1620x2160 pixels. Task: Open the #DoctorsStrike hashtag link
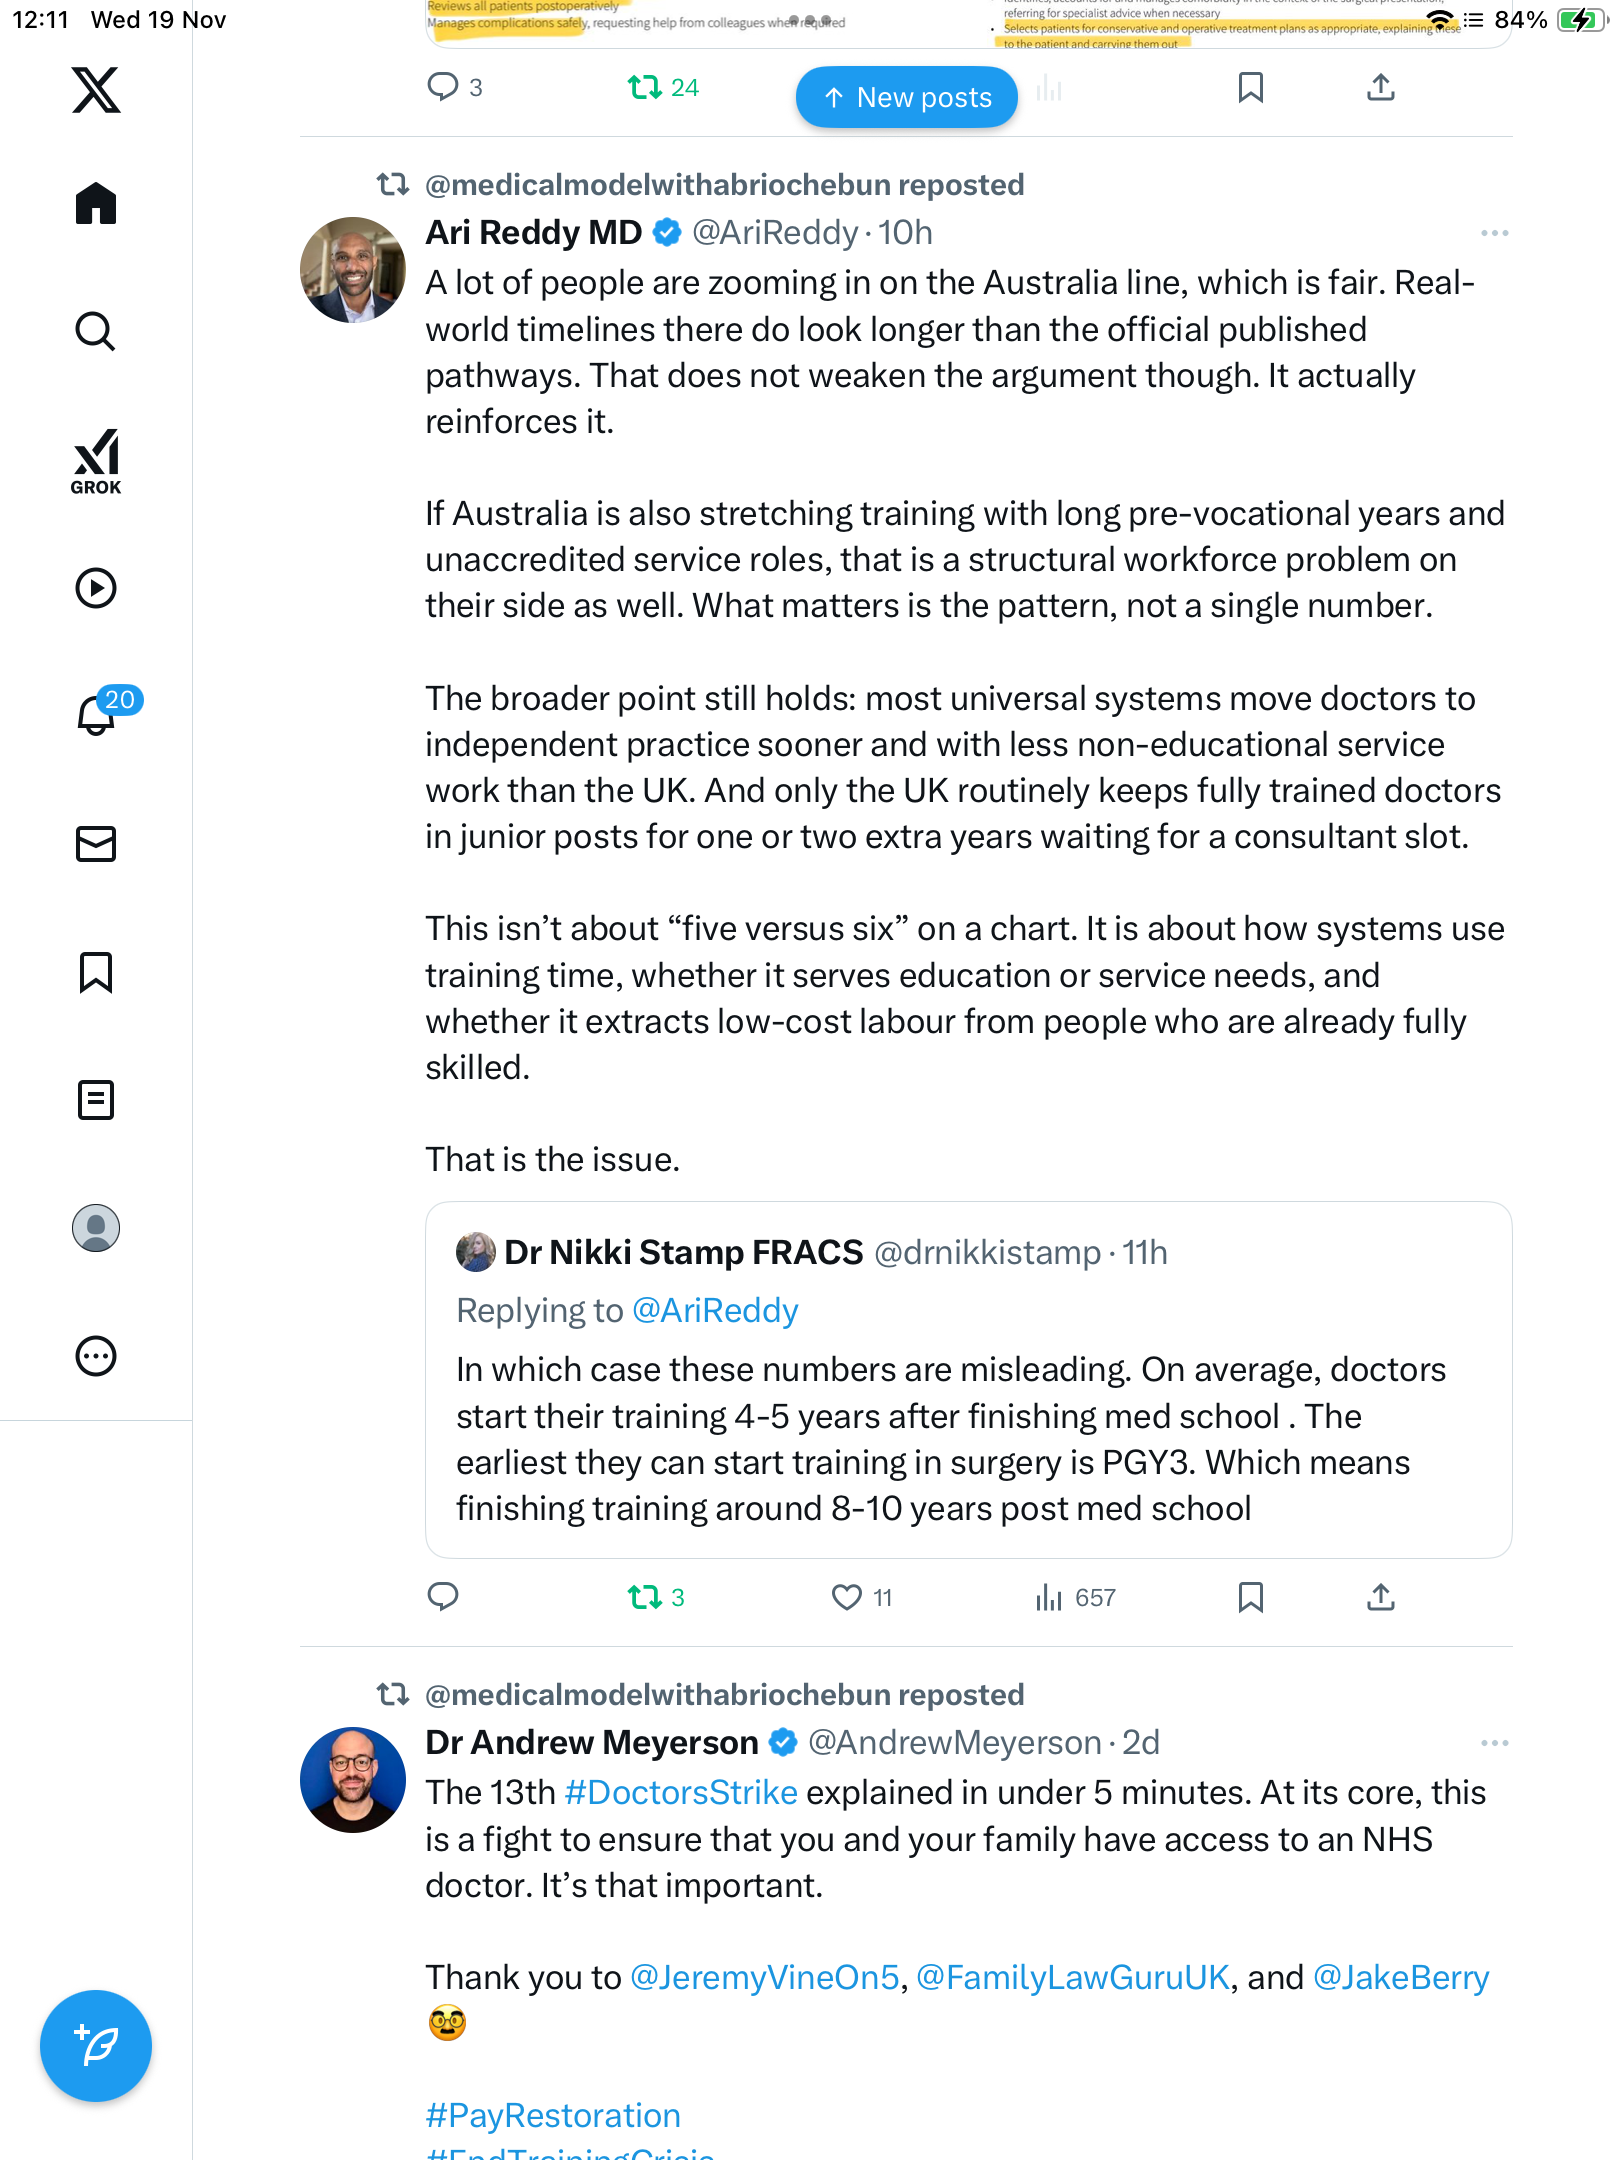(x=681, y=1793)
